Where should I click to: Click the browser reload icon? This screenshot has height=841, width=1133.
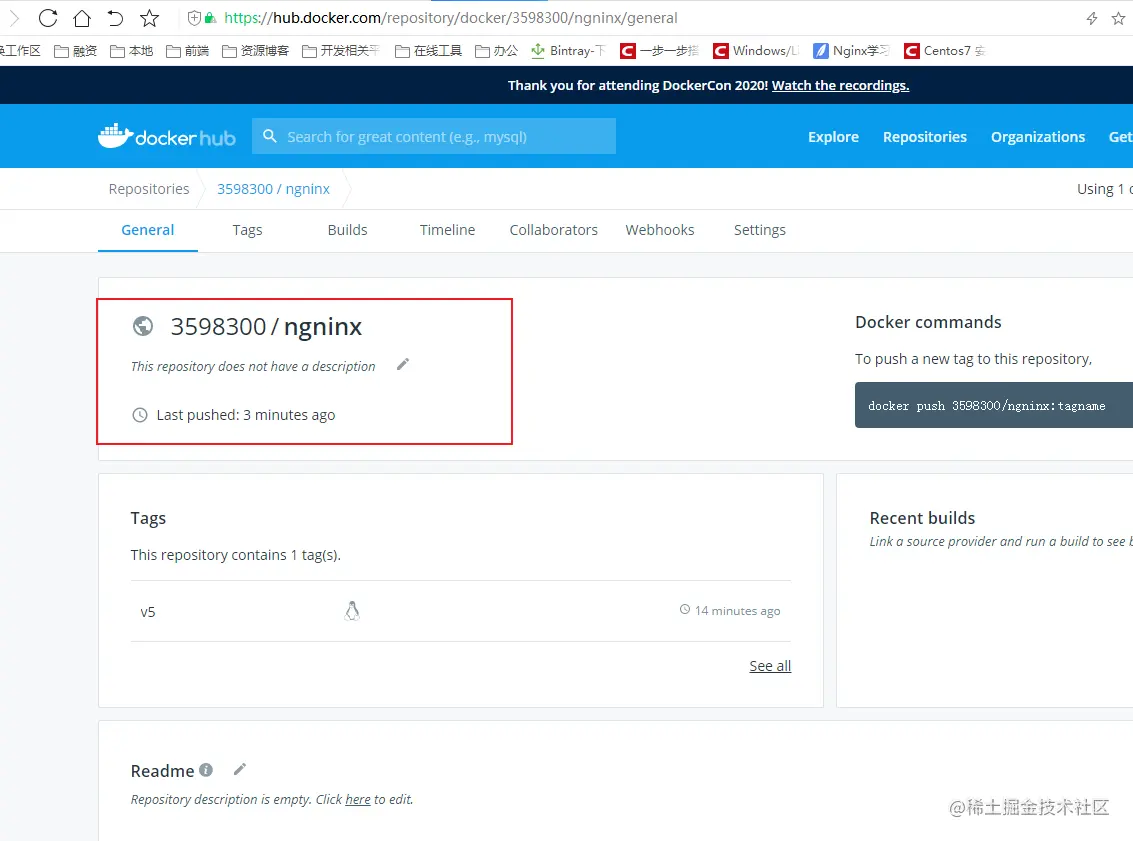(x=48, y=18)
